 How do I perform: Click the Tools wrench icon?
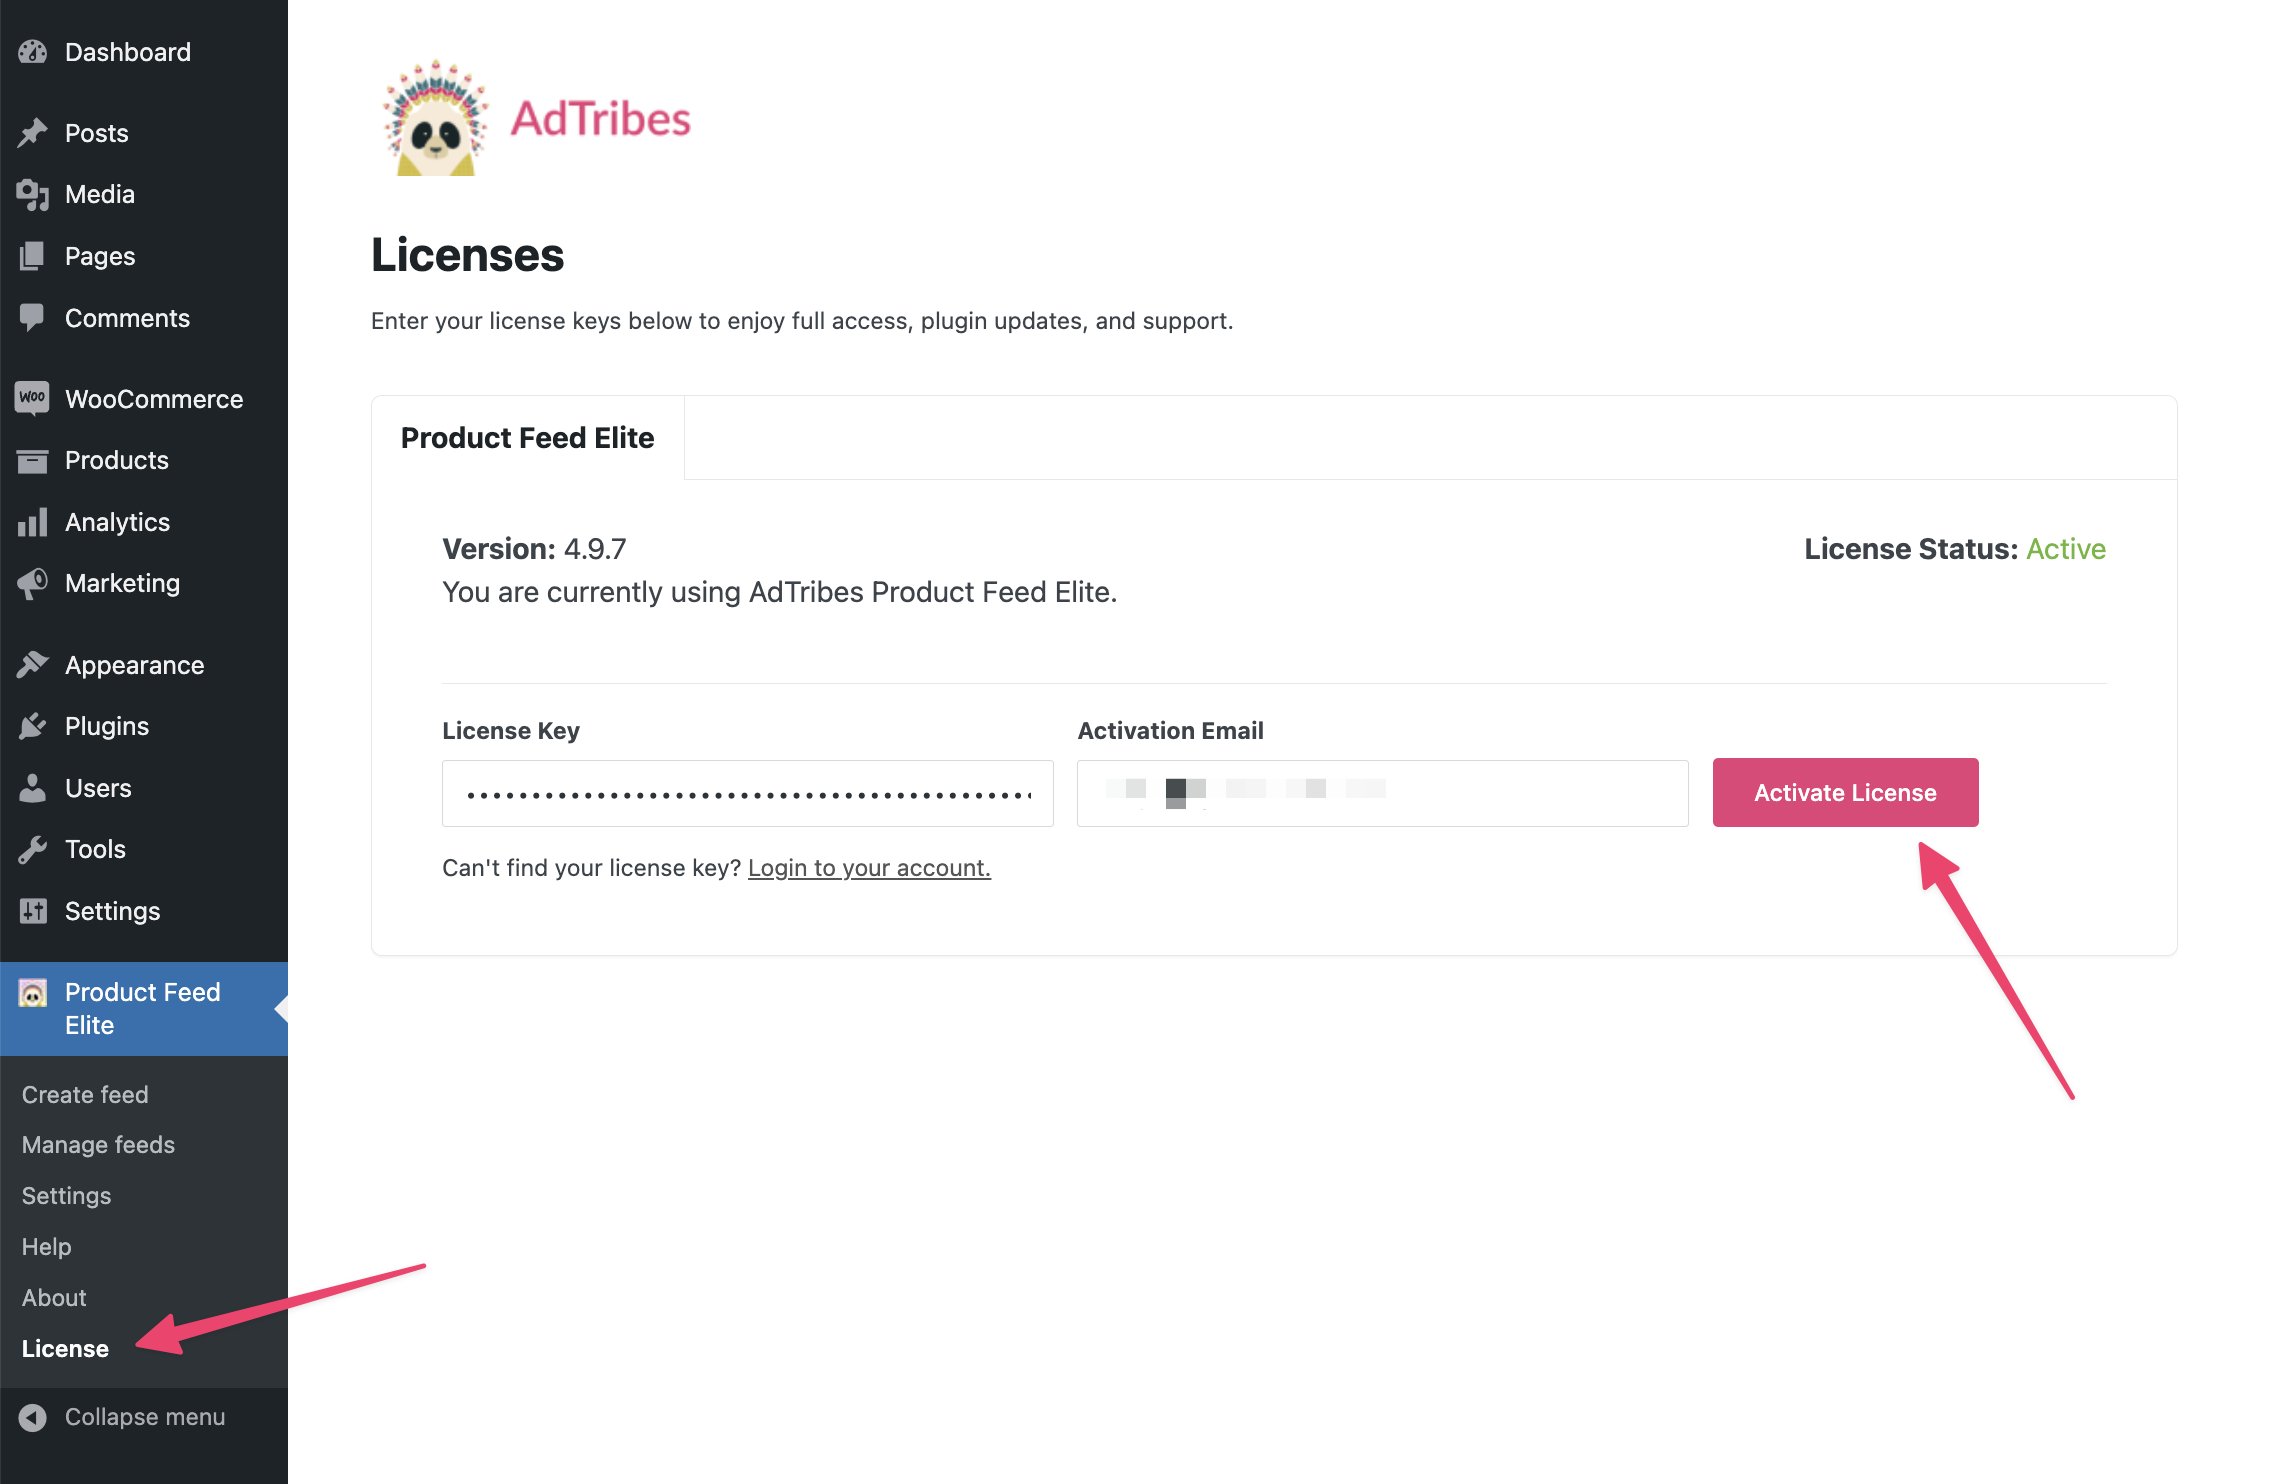(33, 849)
